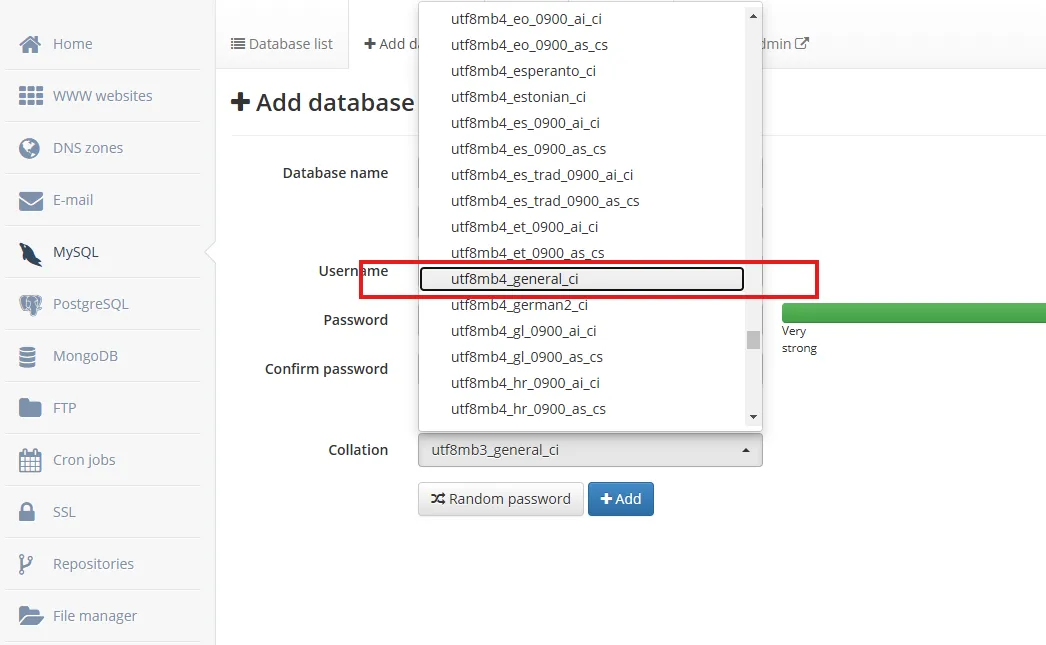Image resolution: width=1046 pixels, height=645 pixels.
Task: Open WWW websites grid icon
Action: (31, 96)
